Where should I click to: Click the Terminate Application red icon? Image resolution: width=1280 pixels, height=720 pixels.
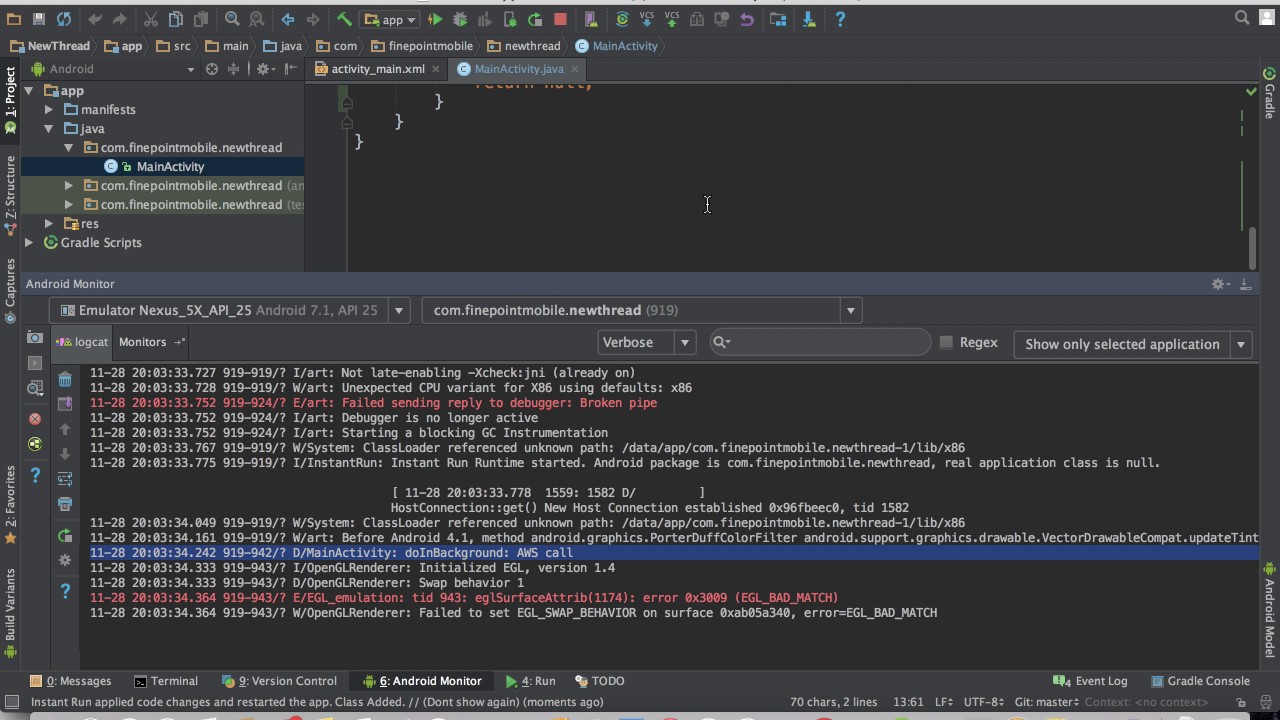35,419
